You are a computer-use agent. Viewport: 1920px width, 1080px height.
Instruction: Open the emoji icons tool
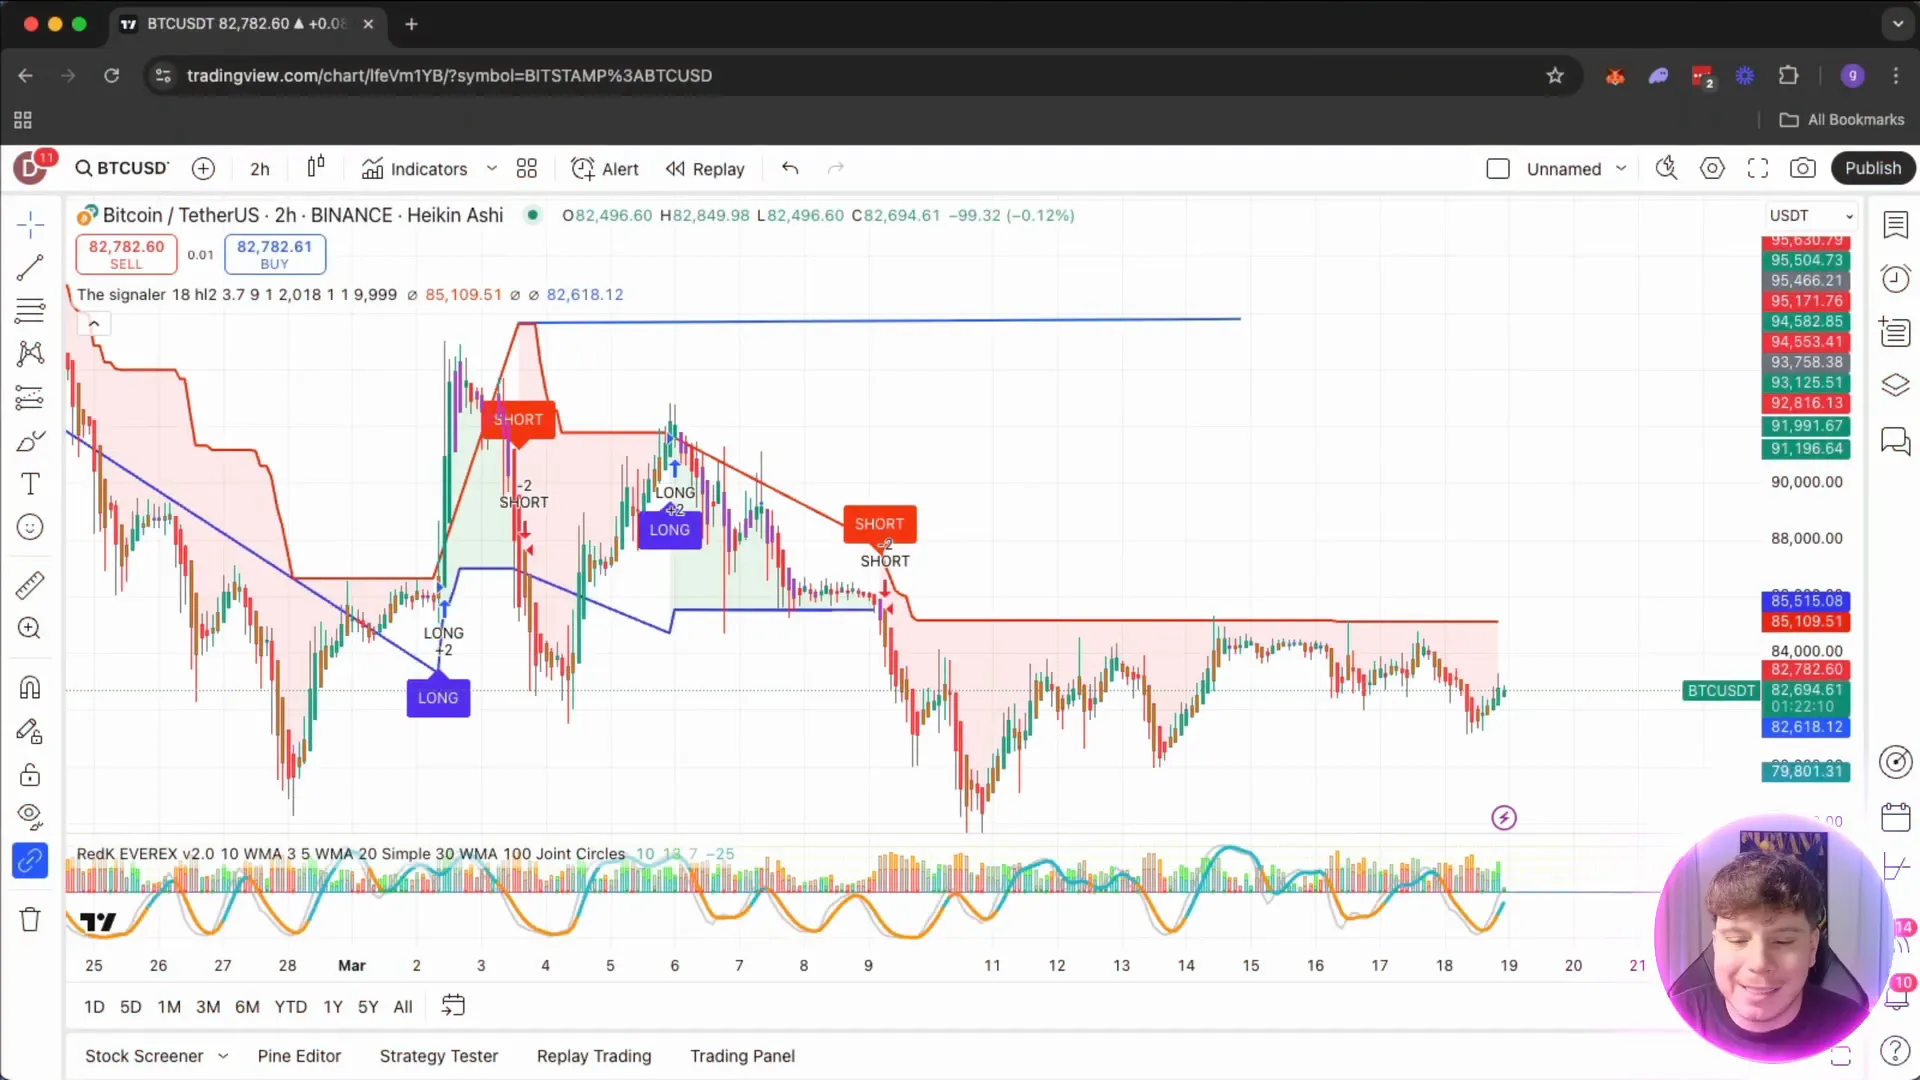click(30, 527)
